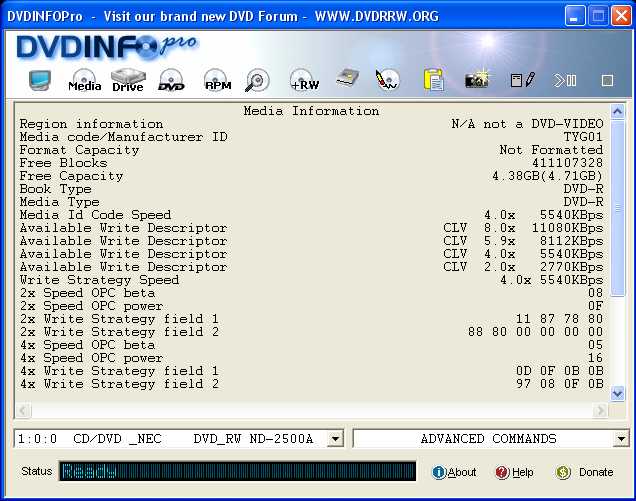The image size is (636, 501).
Task: Click the drive tray eject icon
Action: 348,78
